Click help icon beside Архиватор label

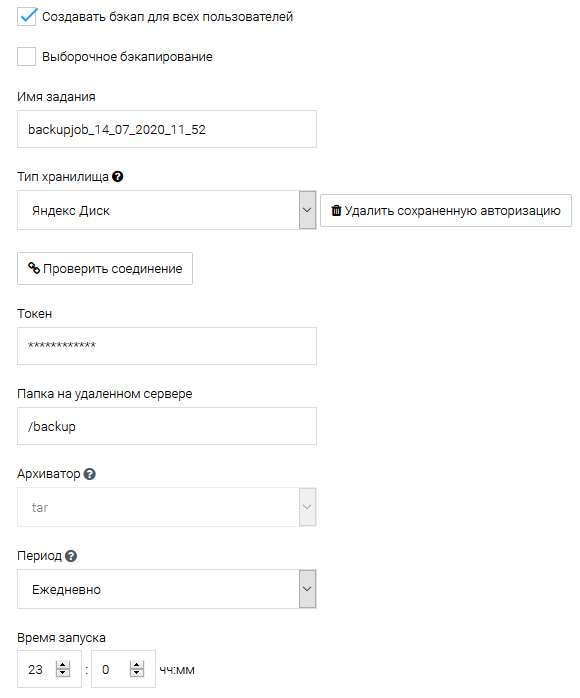[x=89, y=474]
